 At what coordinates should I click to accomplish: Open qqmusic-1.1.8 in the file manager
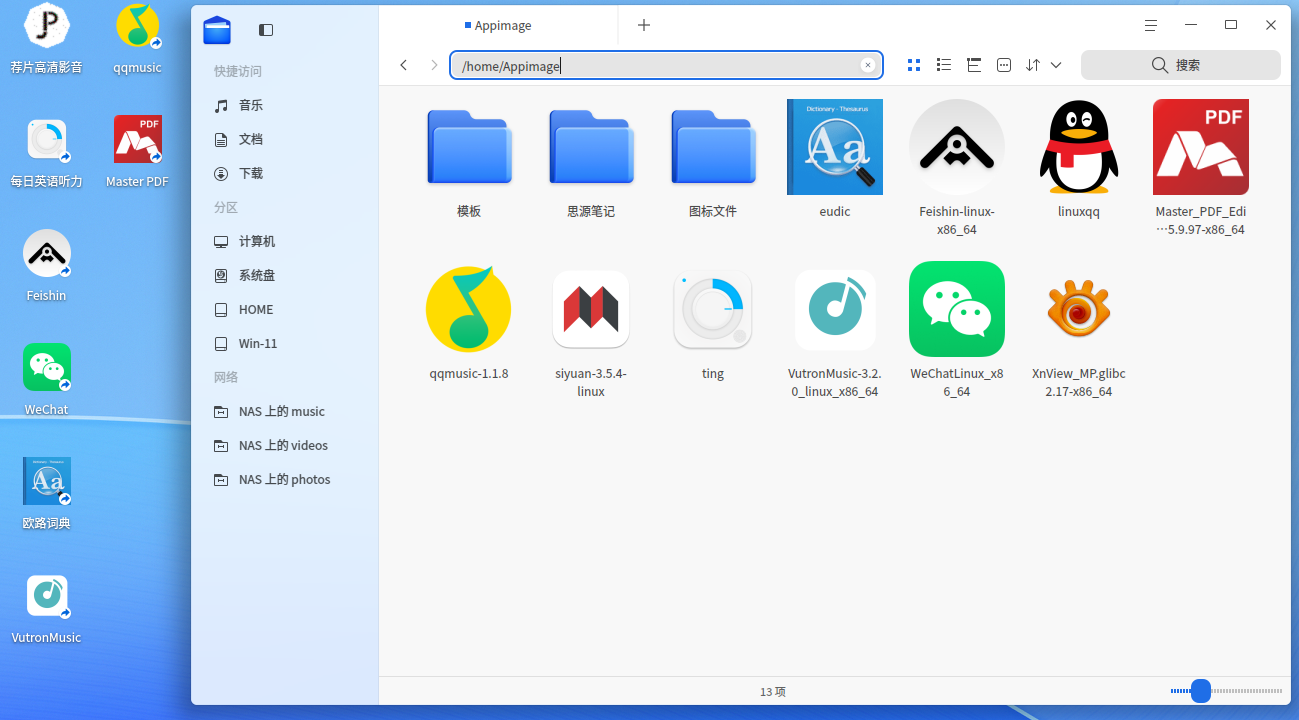tap(468, 309)
